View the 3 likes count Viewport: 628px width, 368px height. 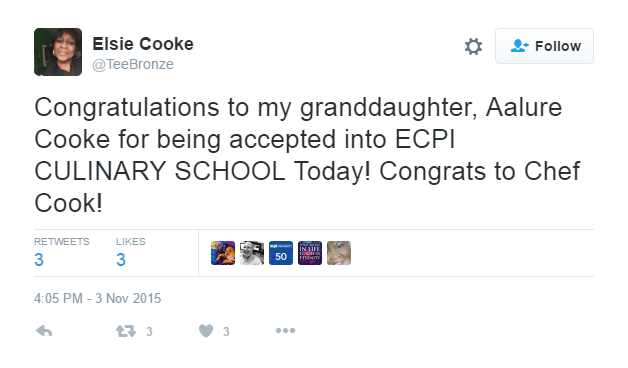(131, 252)
